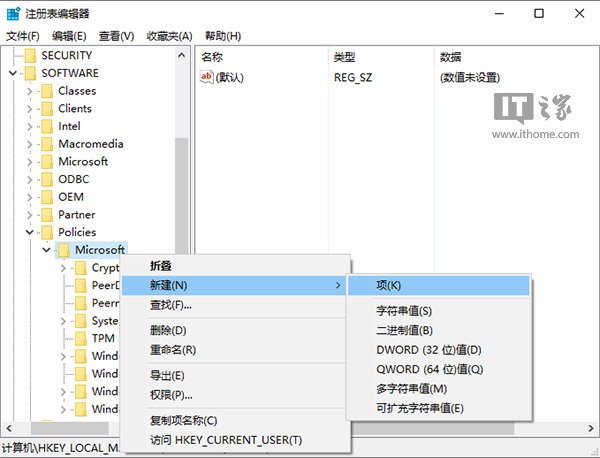
Task: Click the horizontal scrollbar right arrow
Action: [591, 428]
